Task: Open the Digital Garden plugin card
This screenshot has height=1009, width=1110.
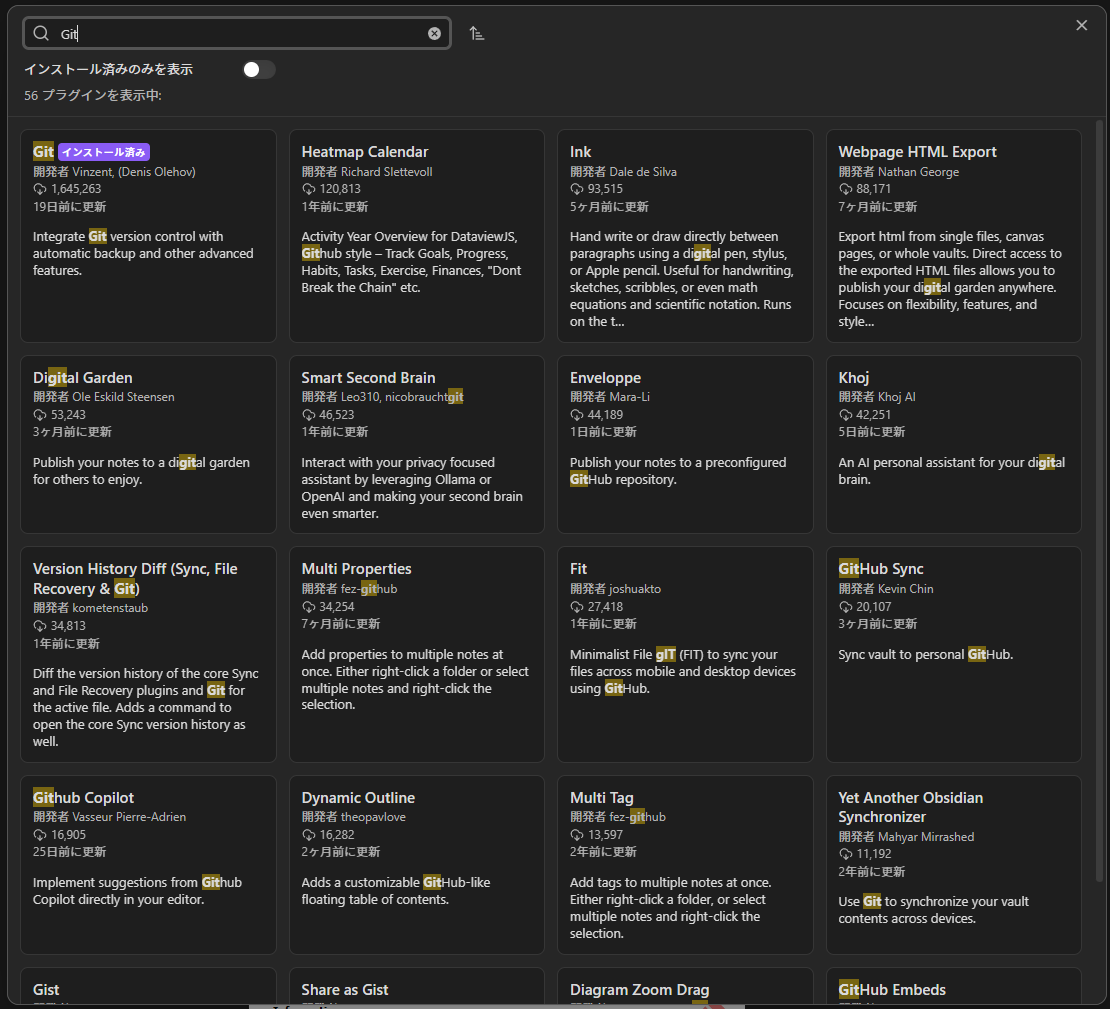Action: click(x=148, y=445)
